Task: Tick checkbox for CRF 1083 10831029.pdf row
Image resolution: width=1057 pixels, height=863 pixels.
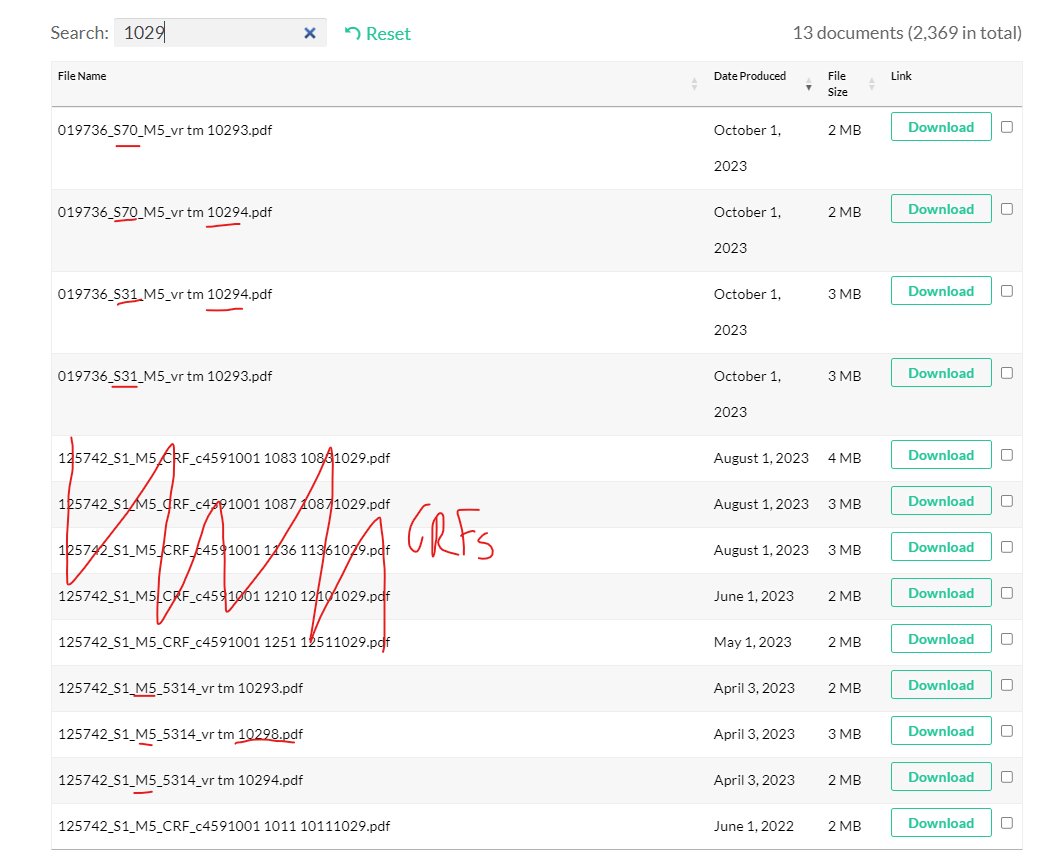Action: coord(1006,455)
